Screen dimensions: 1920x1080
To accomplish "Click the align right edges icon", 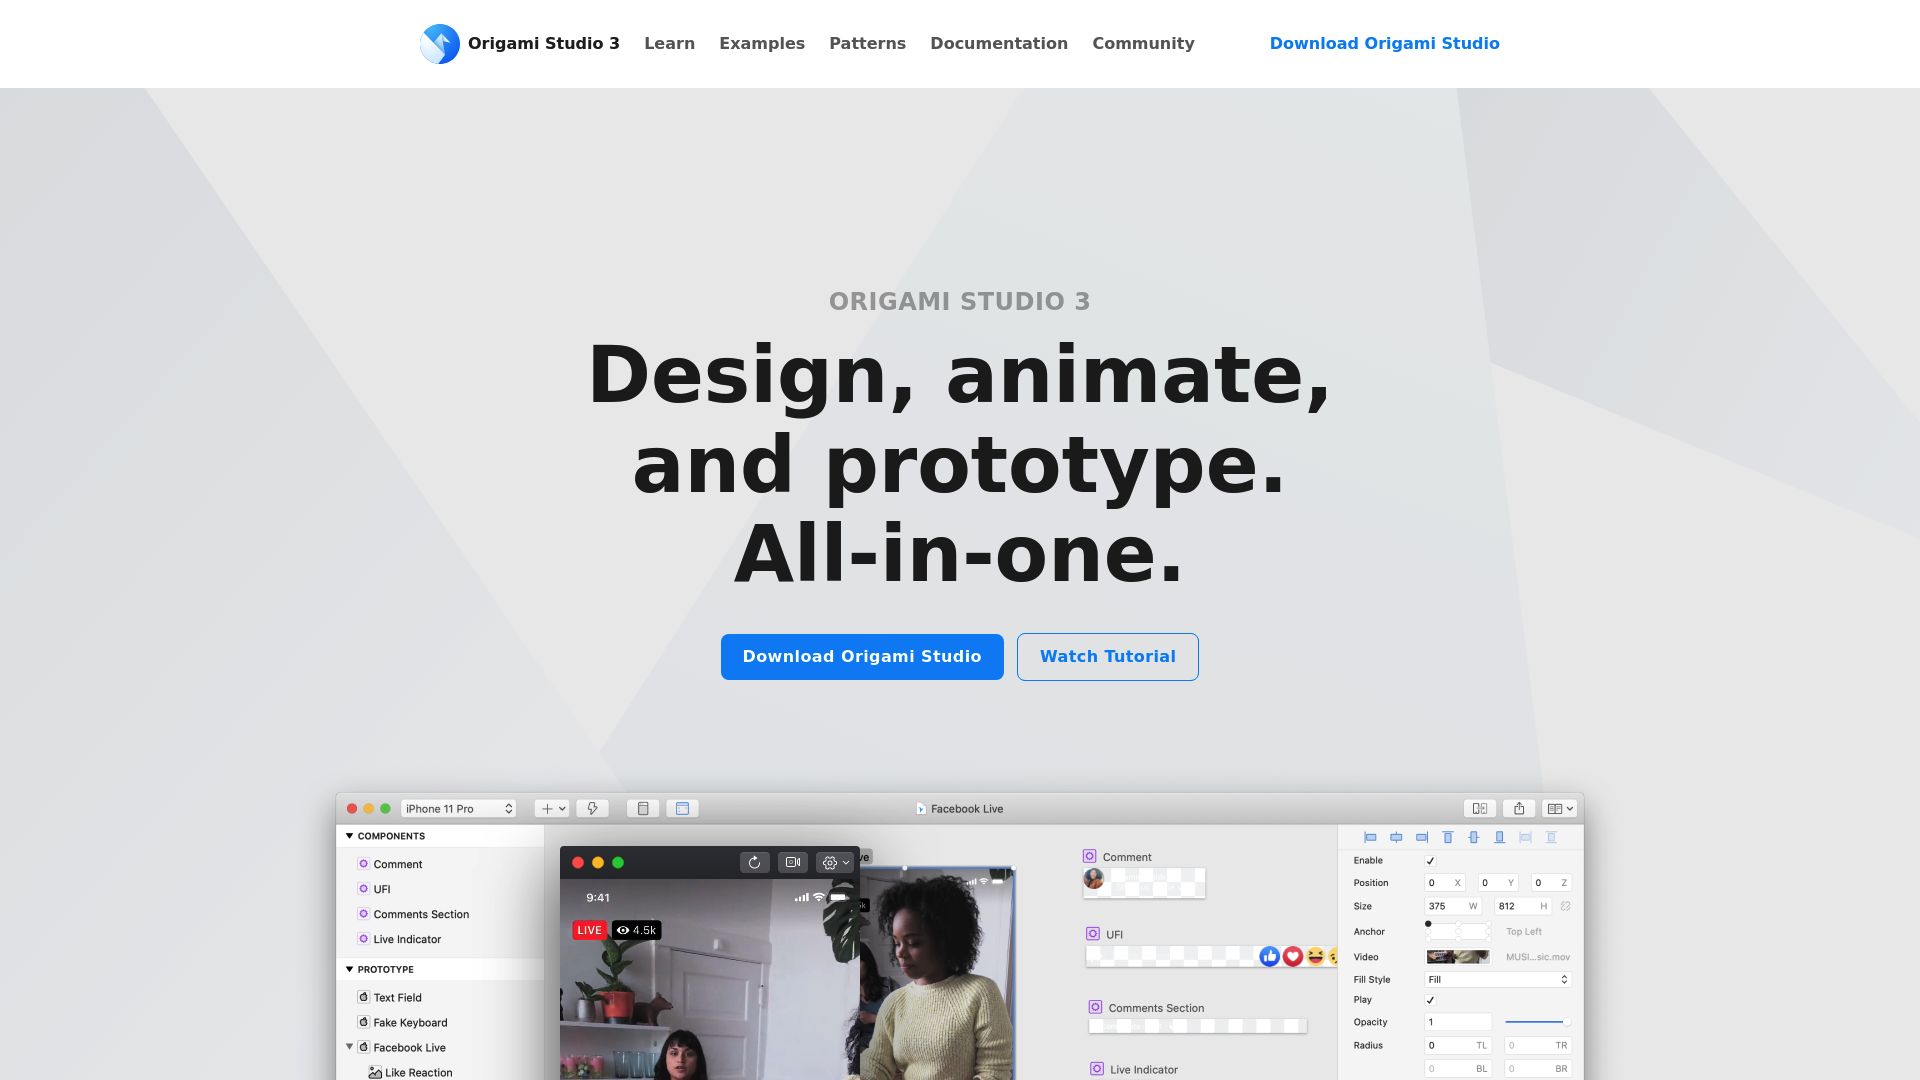I will [x=1422, y=837].
